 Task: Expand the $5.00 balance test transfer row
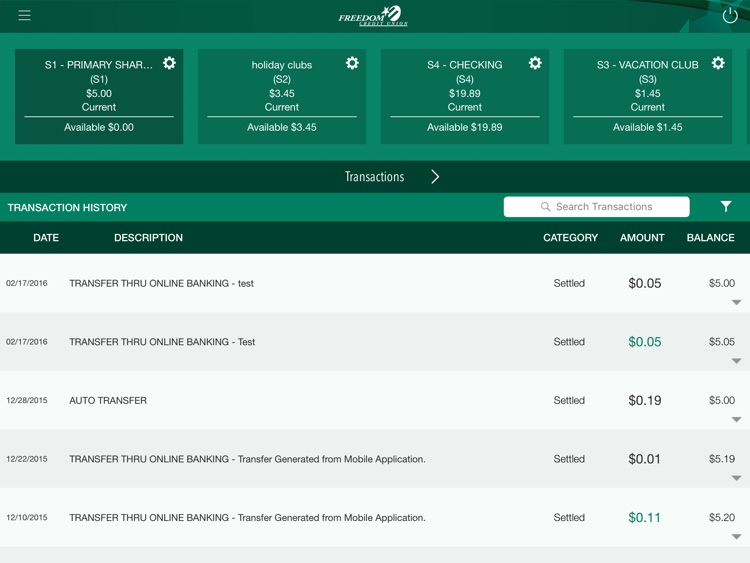pos(737,302)
